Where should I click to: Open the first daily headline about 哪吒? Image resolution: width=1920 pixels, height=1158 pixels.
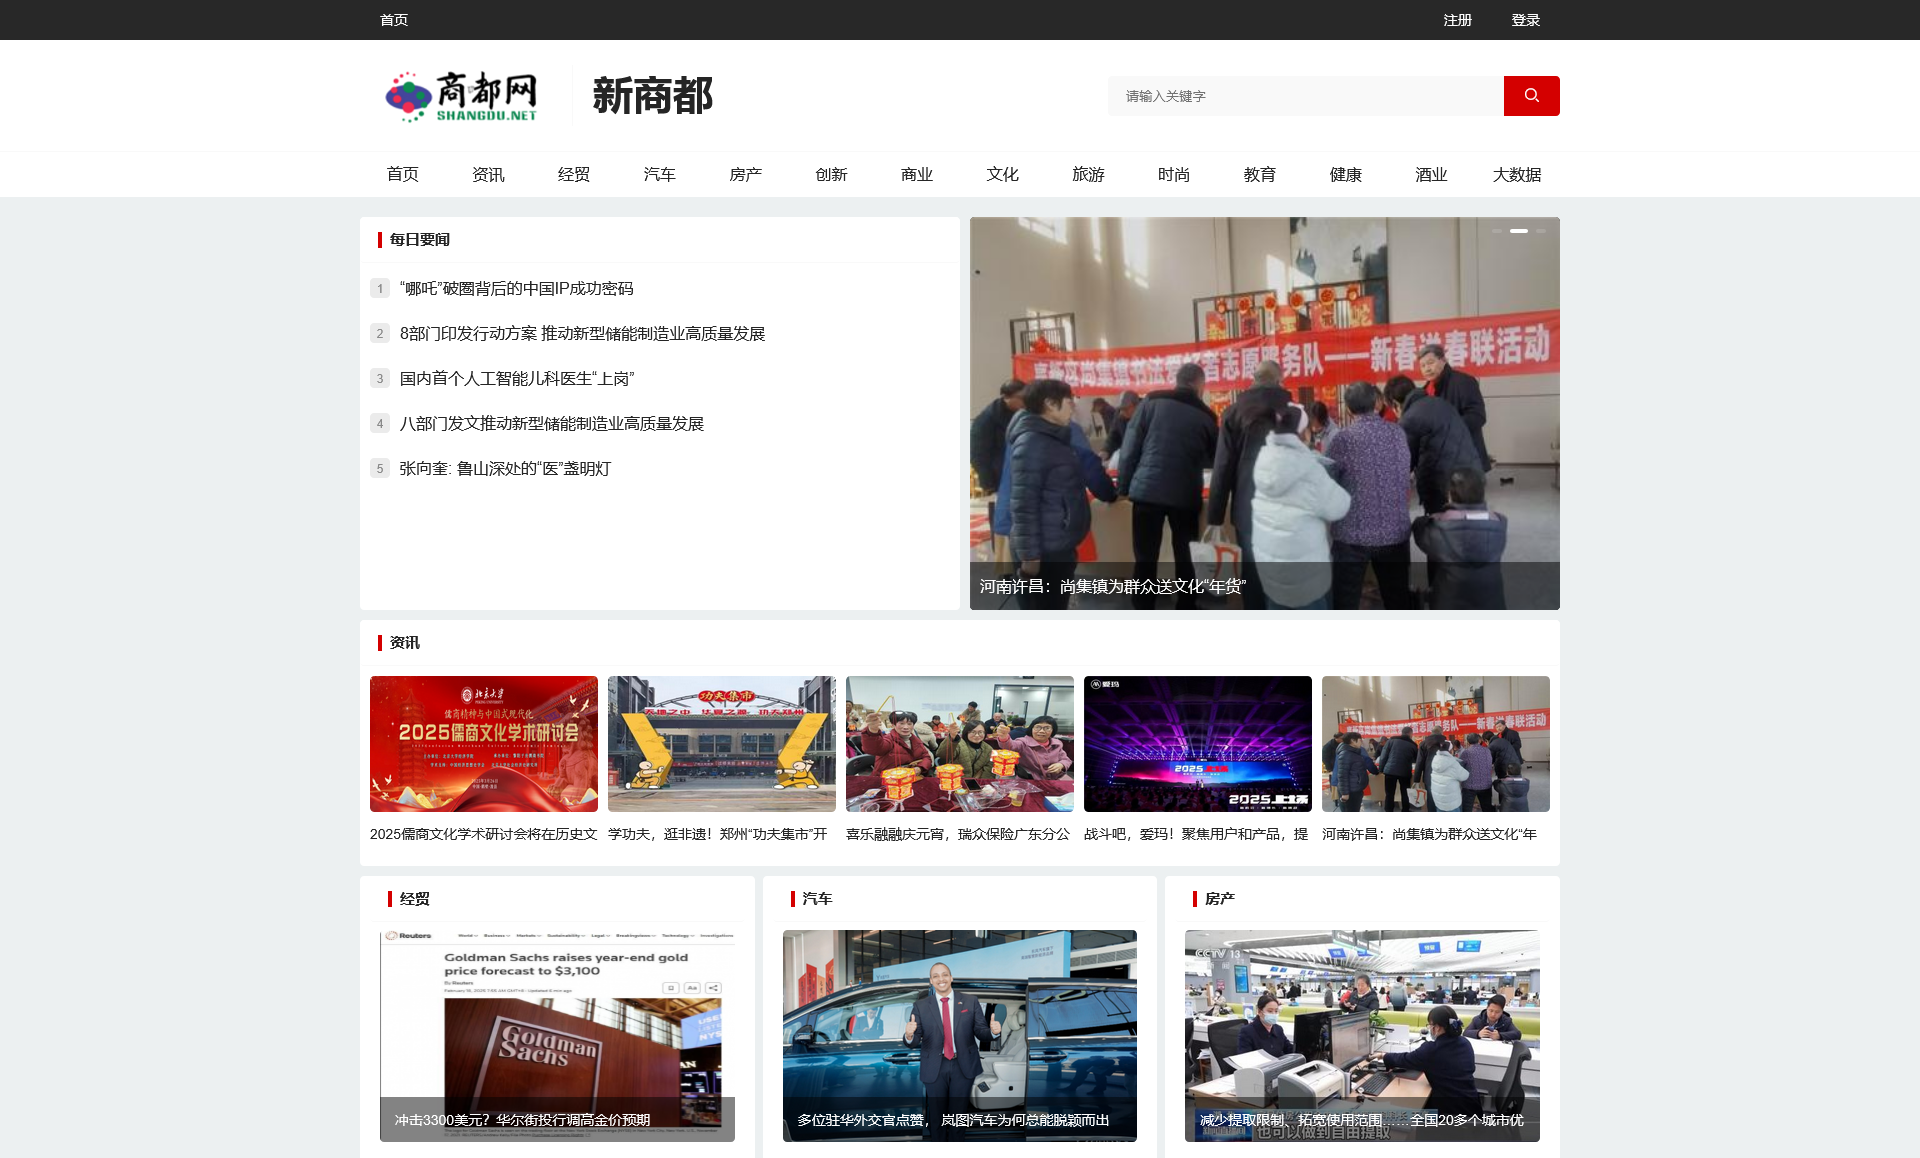(516, 289)
